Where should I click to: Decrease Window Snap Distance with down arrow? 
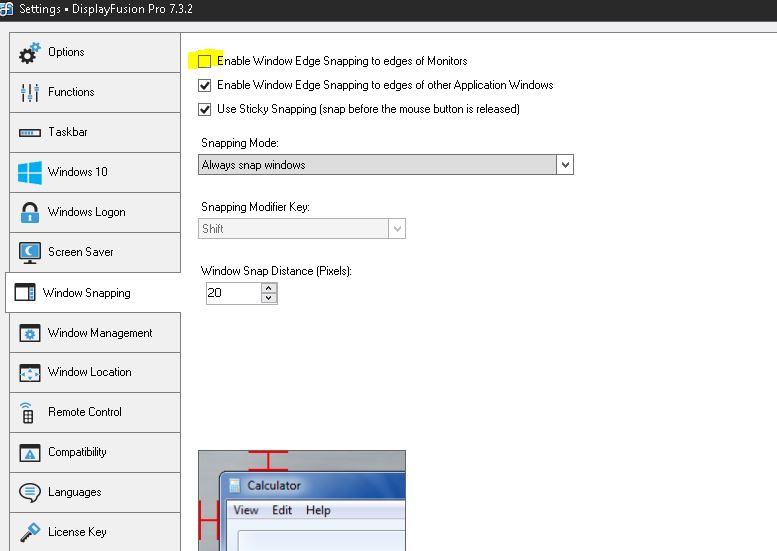[x=268, y=298]
